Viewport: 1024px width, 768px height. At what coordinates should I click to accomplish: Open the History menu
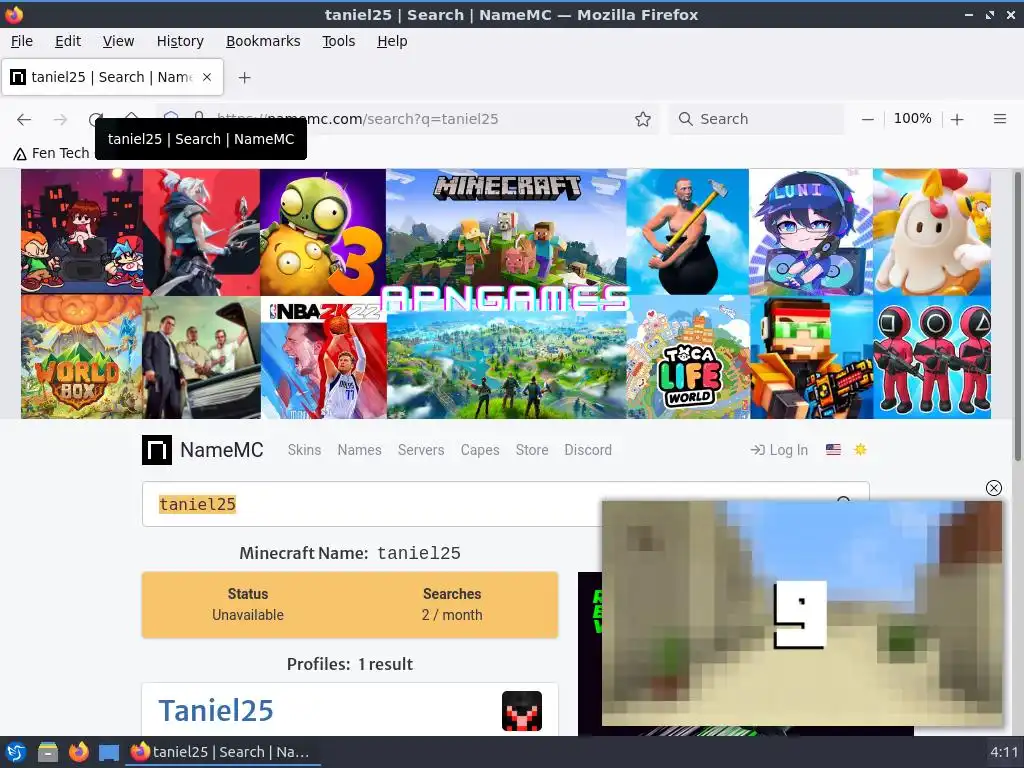(x=180, y=41)
